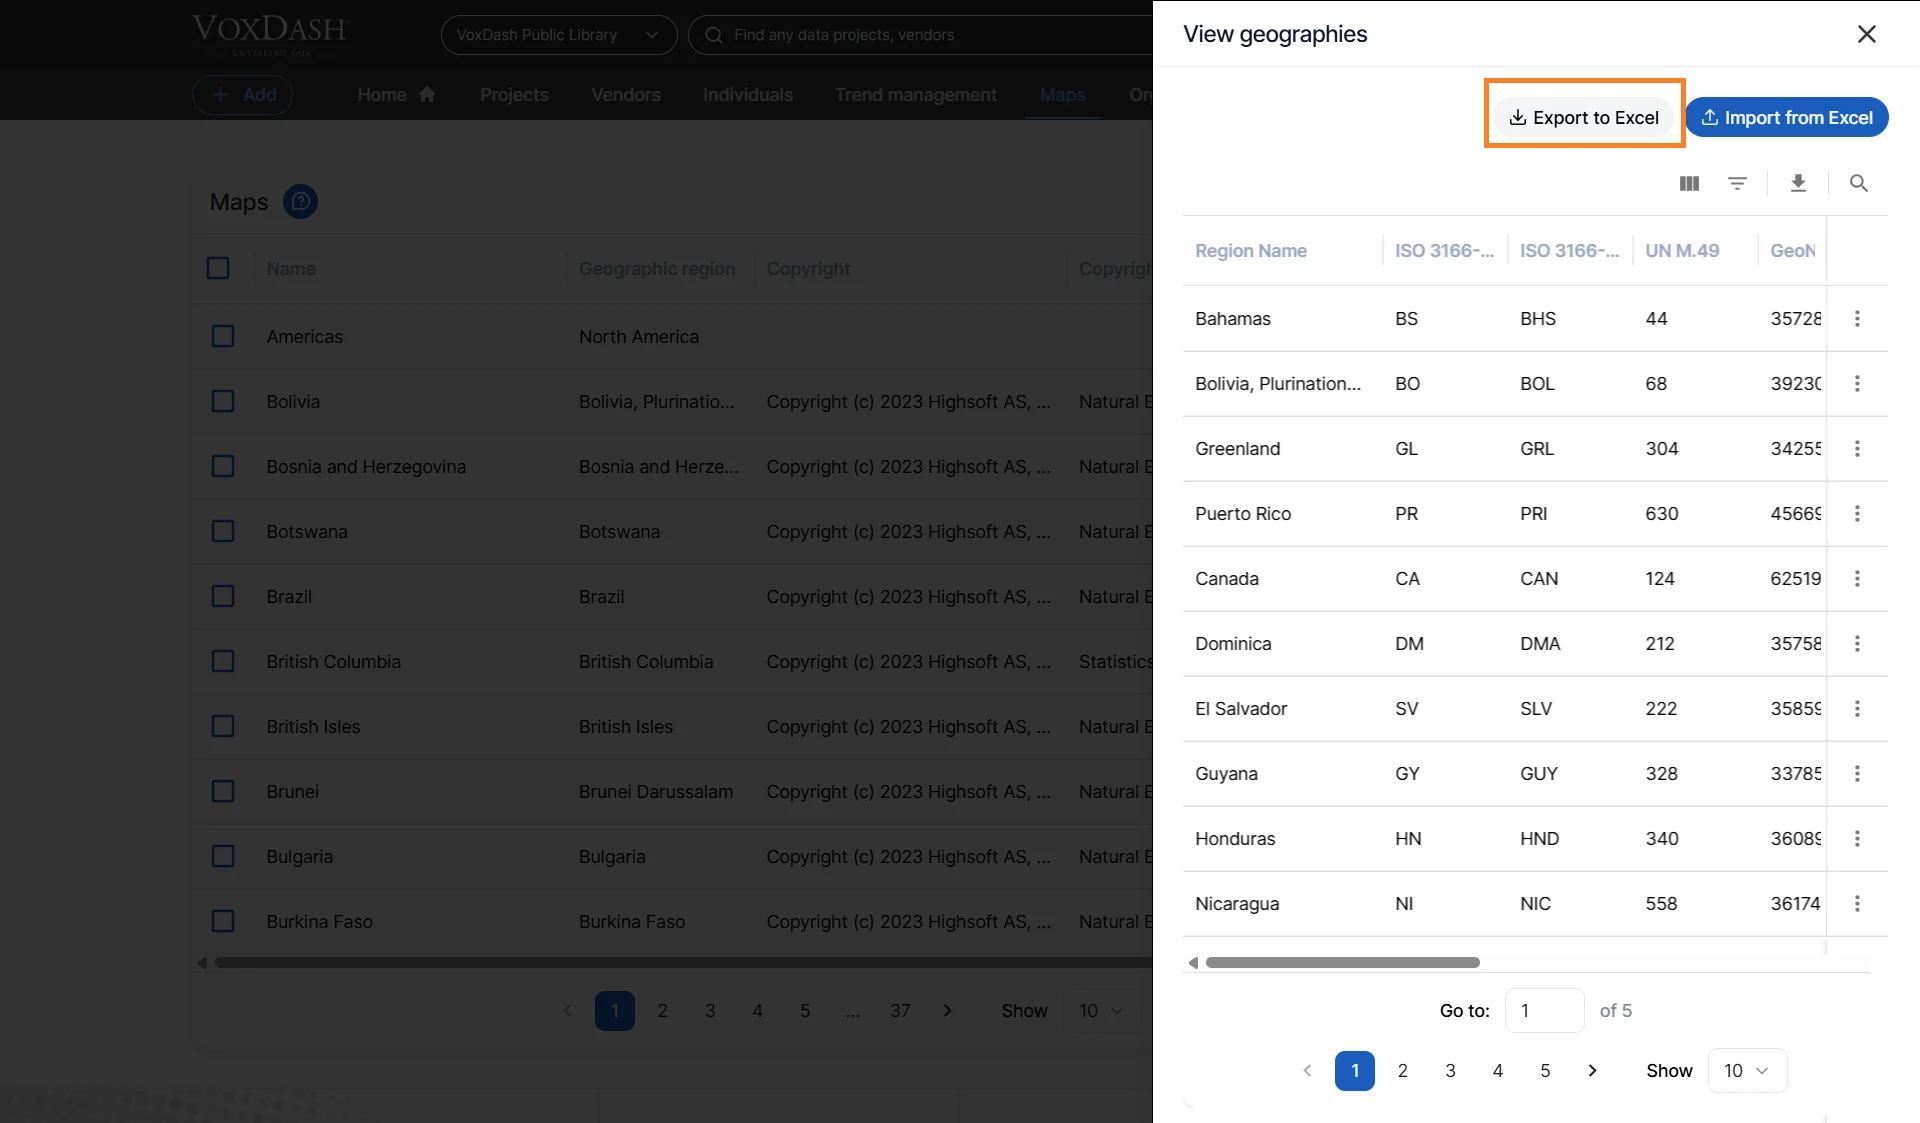This screenshot has width=1920, height=1123.
Task: Open the Individuals menu
Action: [747, 95]
